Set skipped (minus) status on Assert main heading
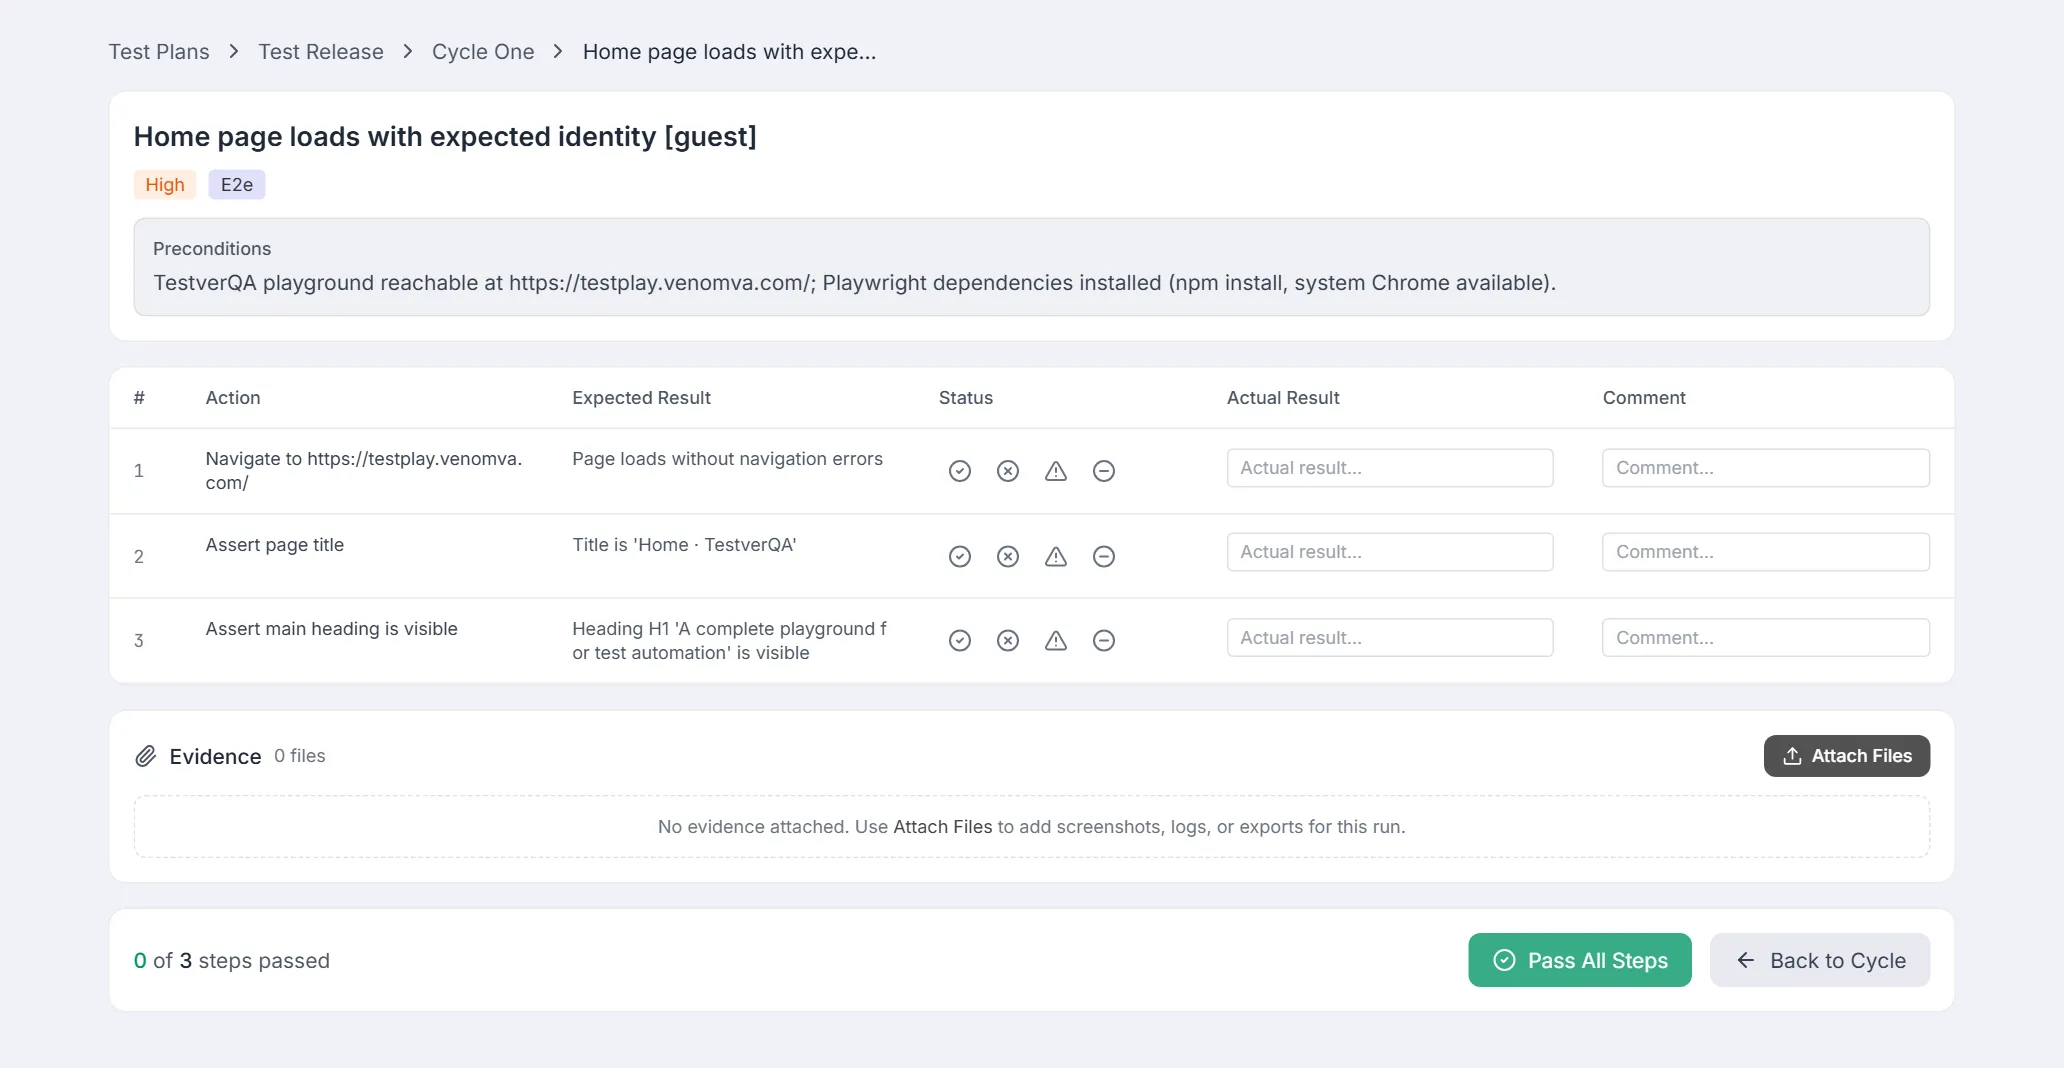Viewport: 2064px width, 1068px height. [1104, 641]
